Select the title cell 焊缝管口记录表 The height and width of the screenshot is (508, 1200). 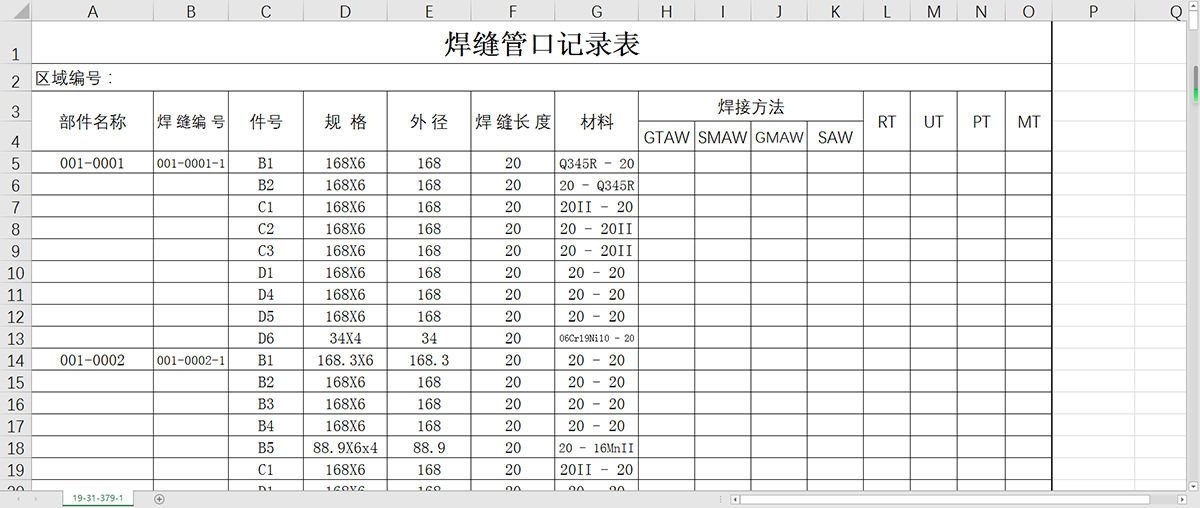(542, 44)
